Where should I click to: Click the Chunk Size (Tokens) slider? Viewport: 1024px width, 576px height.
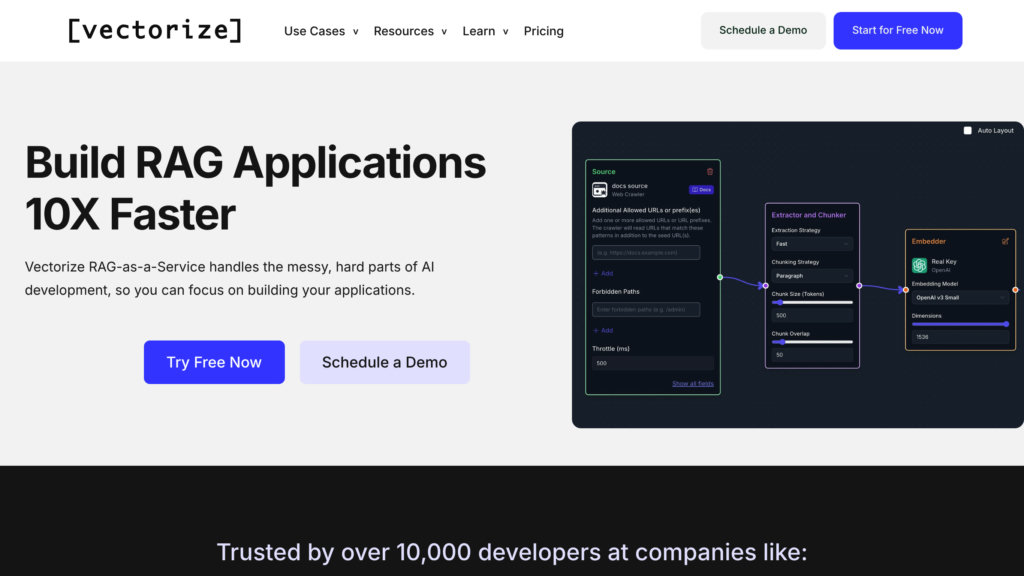point(812,302)
